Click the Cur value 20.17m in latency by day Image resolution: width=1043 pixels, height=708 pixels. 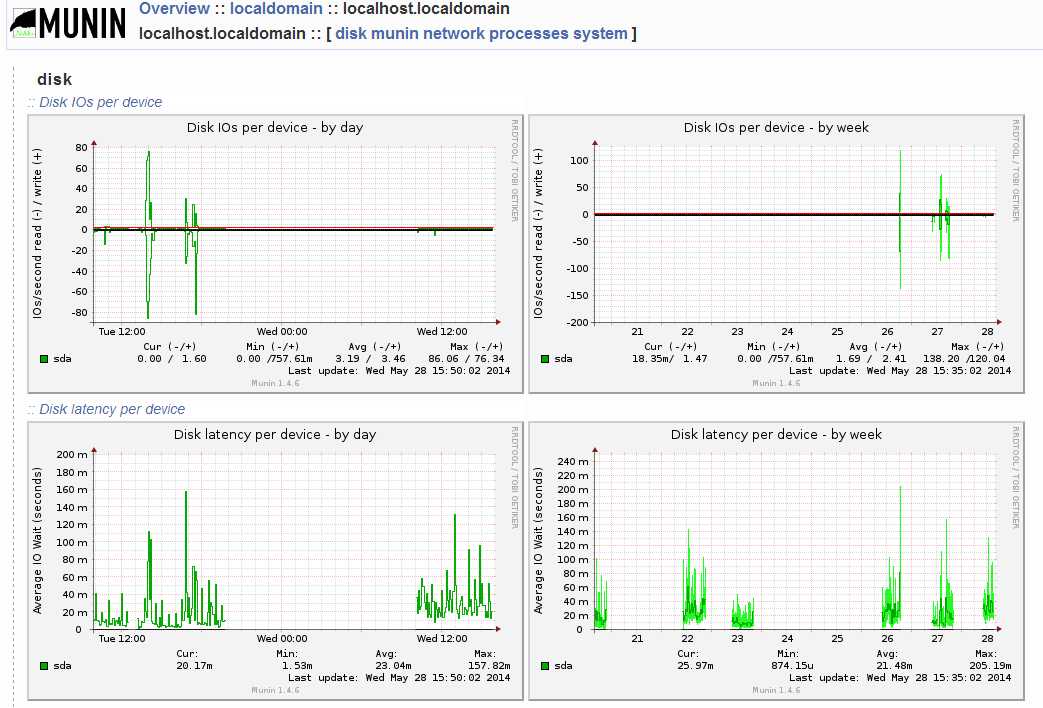tap(194, 665)
